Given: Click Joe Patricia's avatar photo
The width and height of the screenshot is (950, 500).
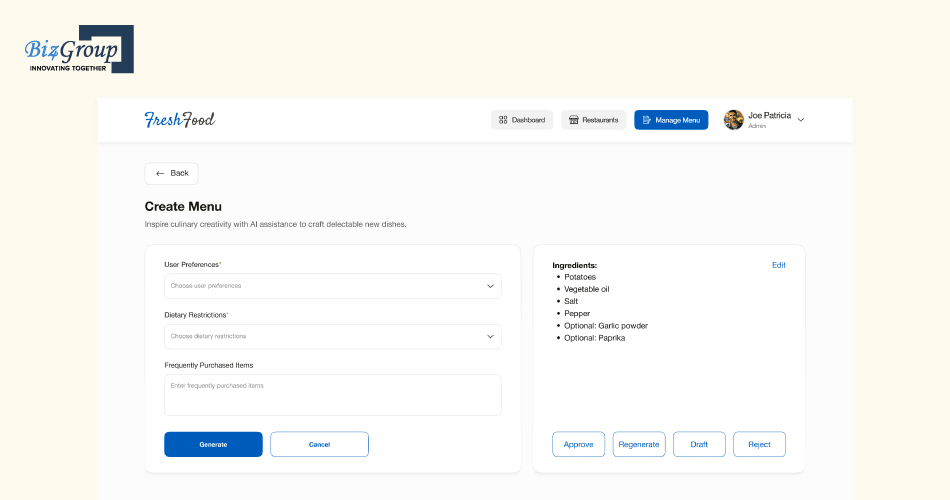Looking at the screenshot, I should pos(734,120).
